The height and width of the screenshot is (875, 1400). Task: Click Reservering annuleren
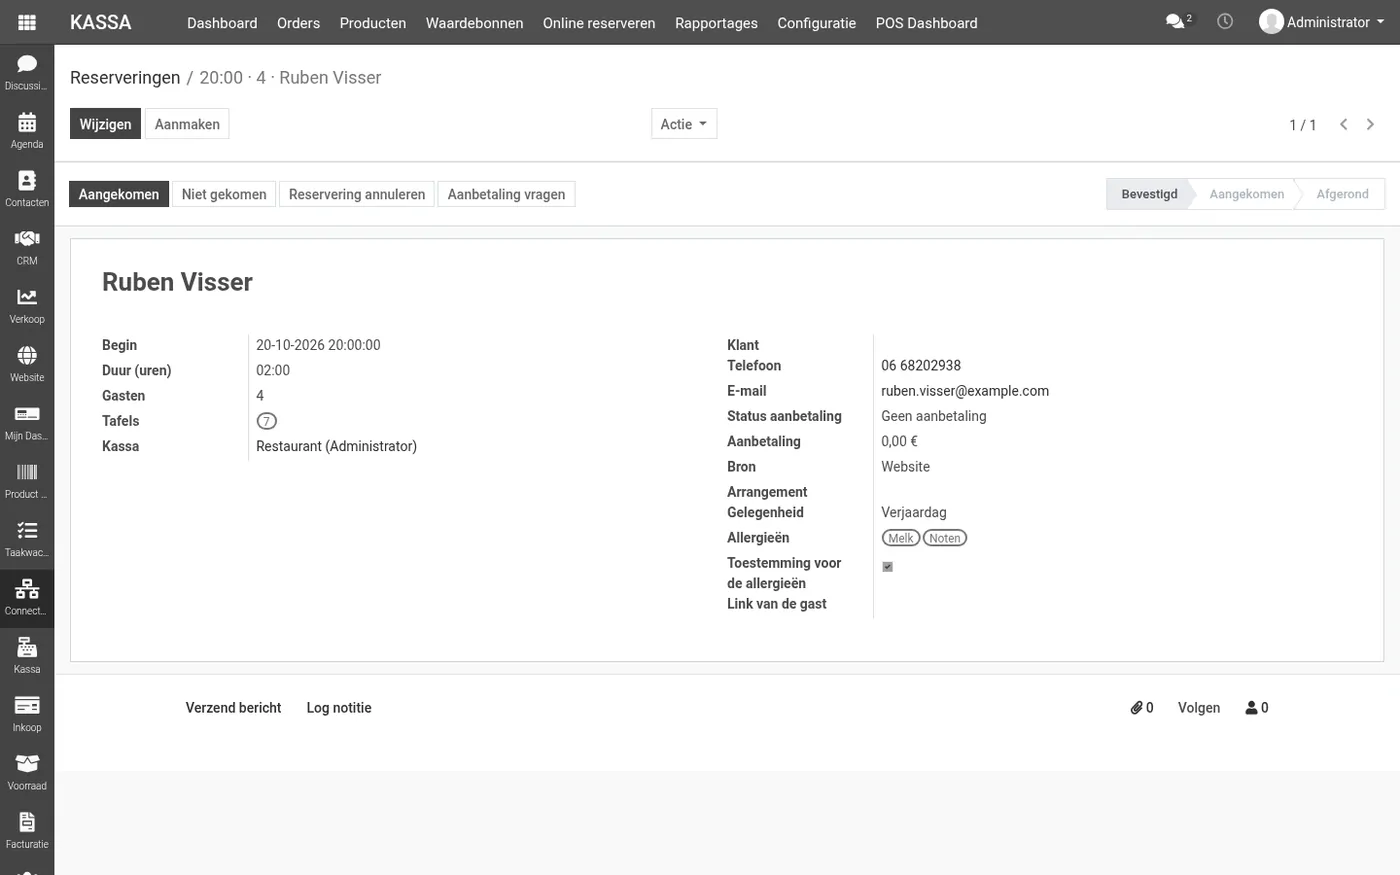click(x=357, y=194)
